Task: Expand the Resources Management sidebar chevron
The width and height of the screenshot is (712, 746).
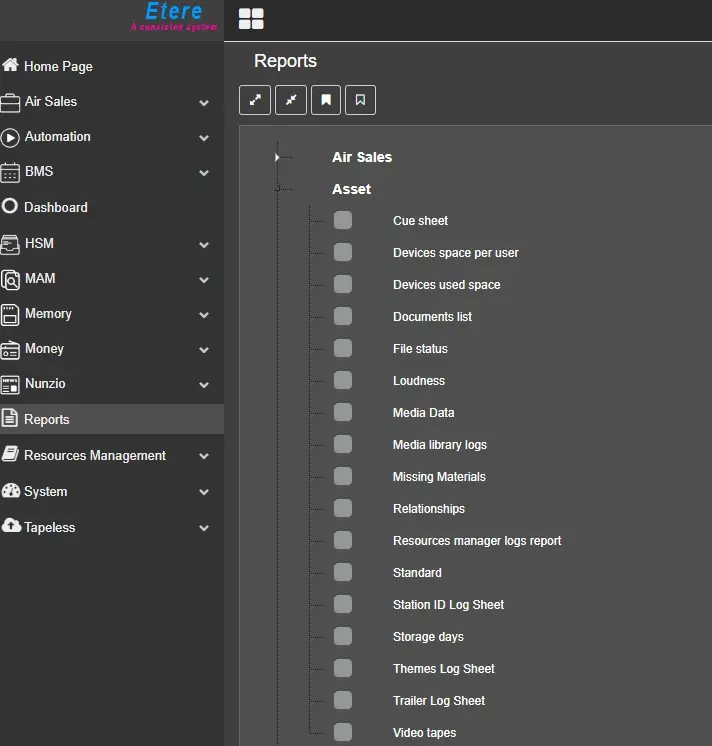Action: point(204,456)
